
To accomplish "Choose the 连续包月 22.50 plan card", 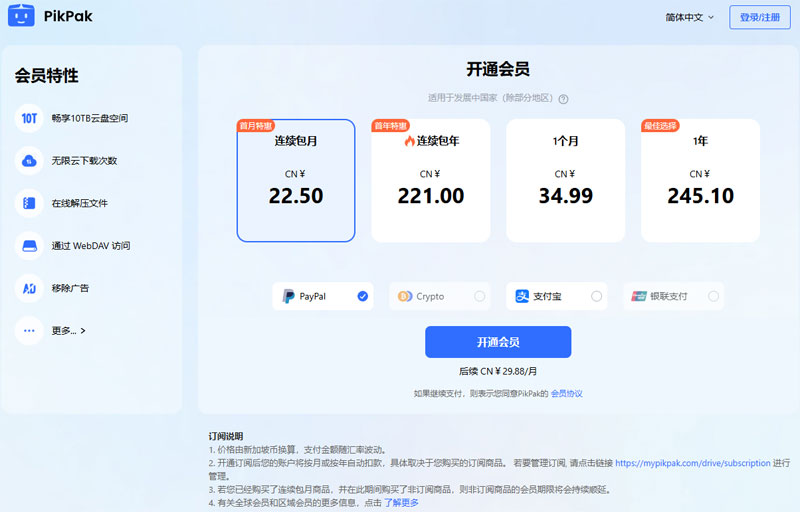I will point(296,181).
